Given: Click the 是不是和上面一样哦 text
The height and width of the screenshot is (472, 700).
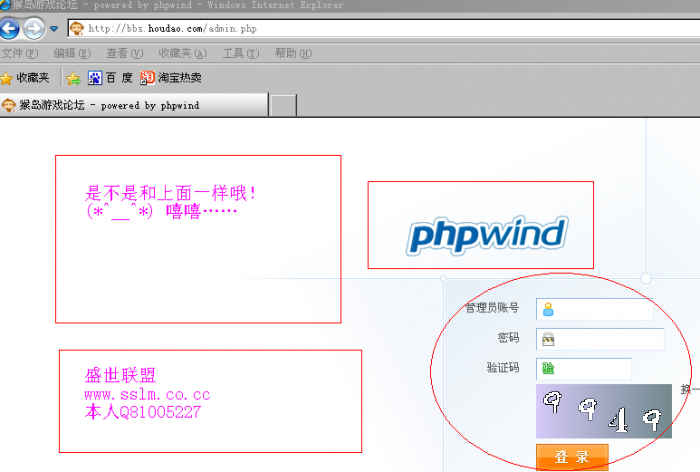Looking at the screenshot, I should [x=170, y=193].
